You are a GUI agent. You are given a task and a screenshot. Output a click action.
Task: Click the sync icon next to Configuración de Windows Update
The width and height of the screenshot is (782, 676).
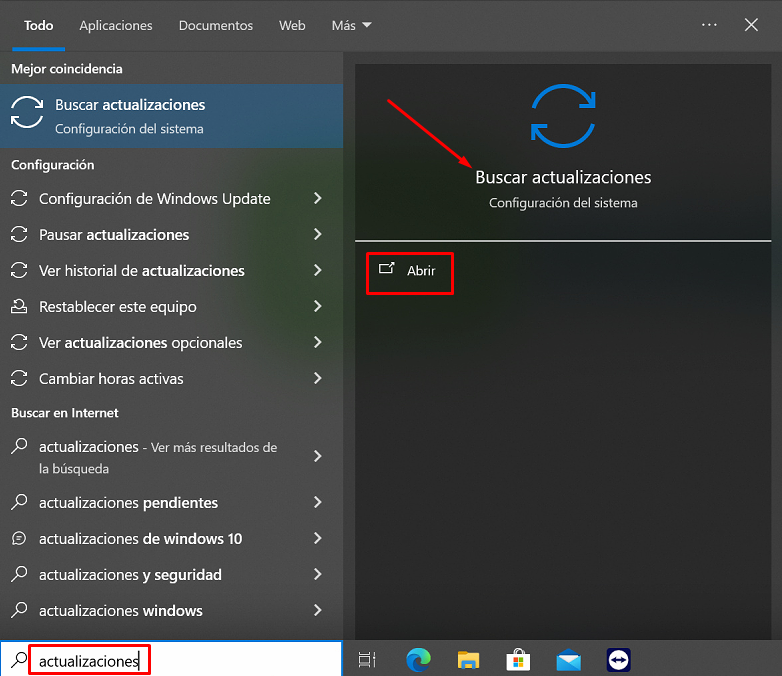pyautogui.click(x=19, y=199)
